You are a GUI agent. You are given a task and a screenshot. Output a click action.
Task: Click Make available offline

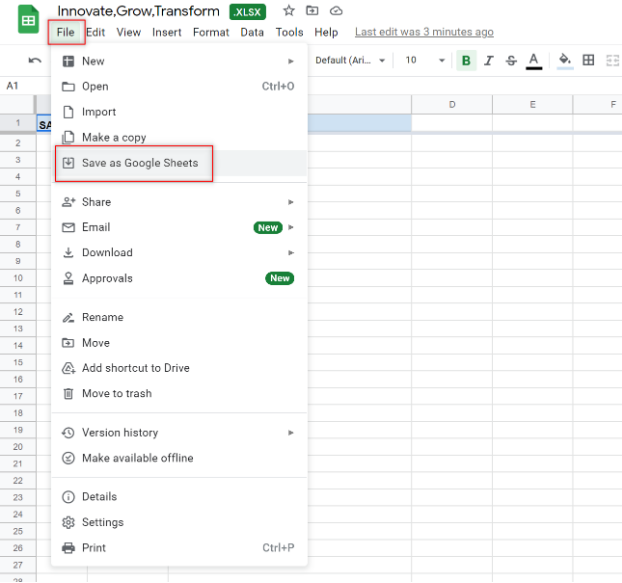coord(179,458)
